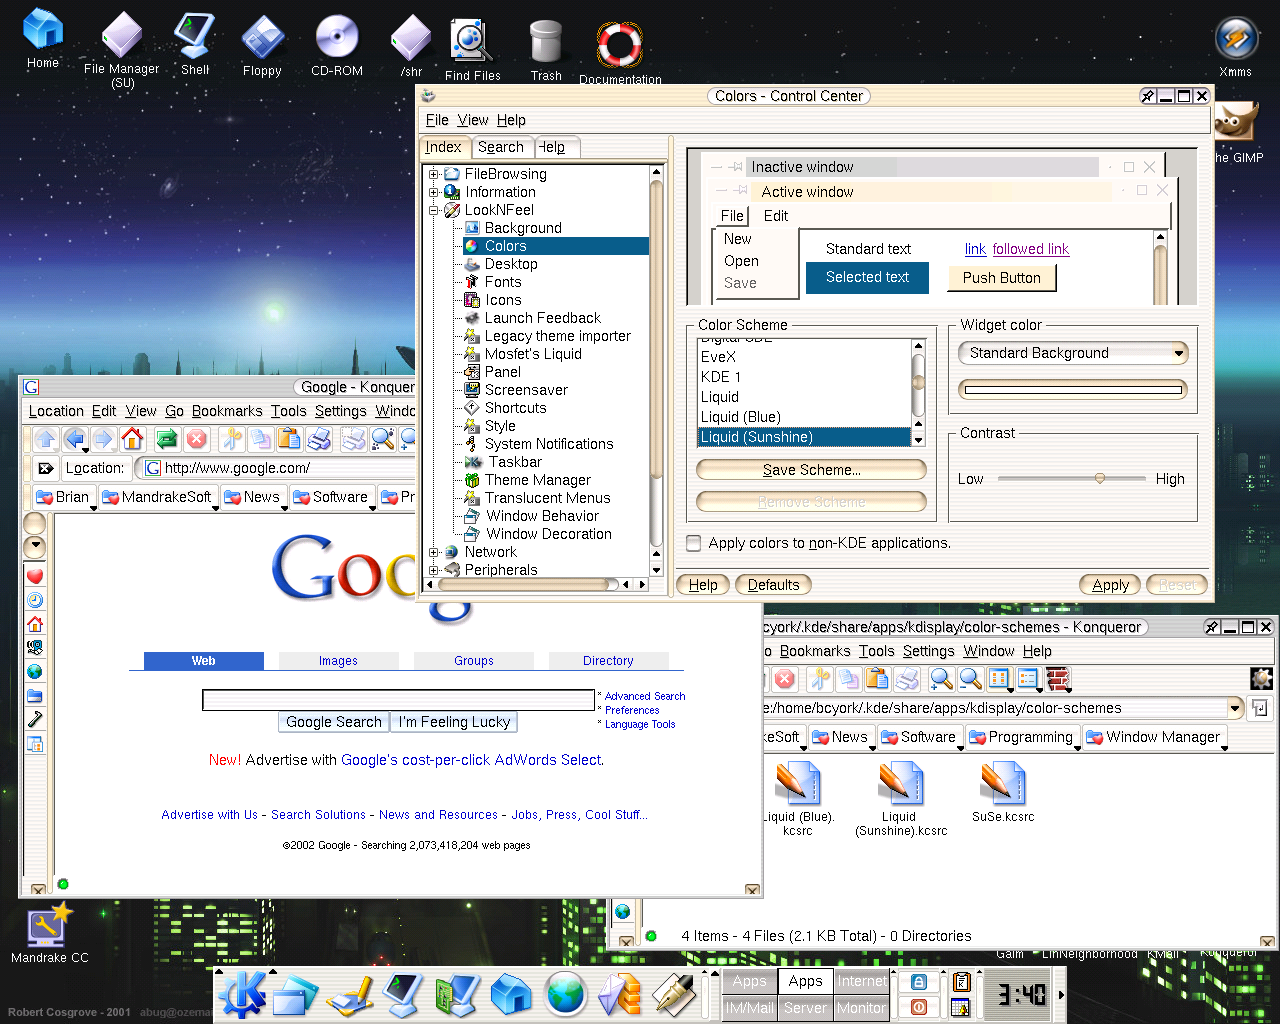The image size is (1280, 1024).
Task: Adjust the Contrast slider handle
Action: pyautogui.click(x=1100, y=478)
